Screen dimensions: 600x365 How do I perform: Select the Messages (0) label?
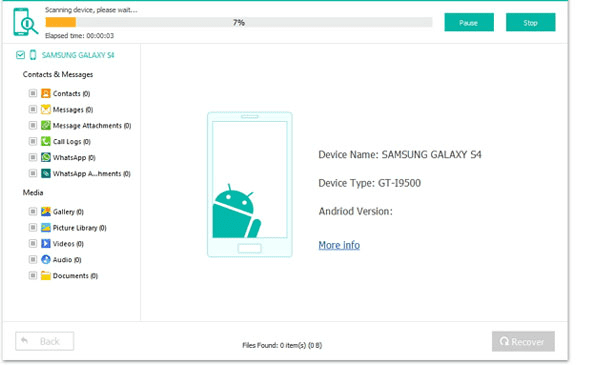click(73, 109)
